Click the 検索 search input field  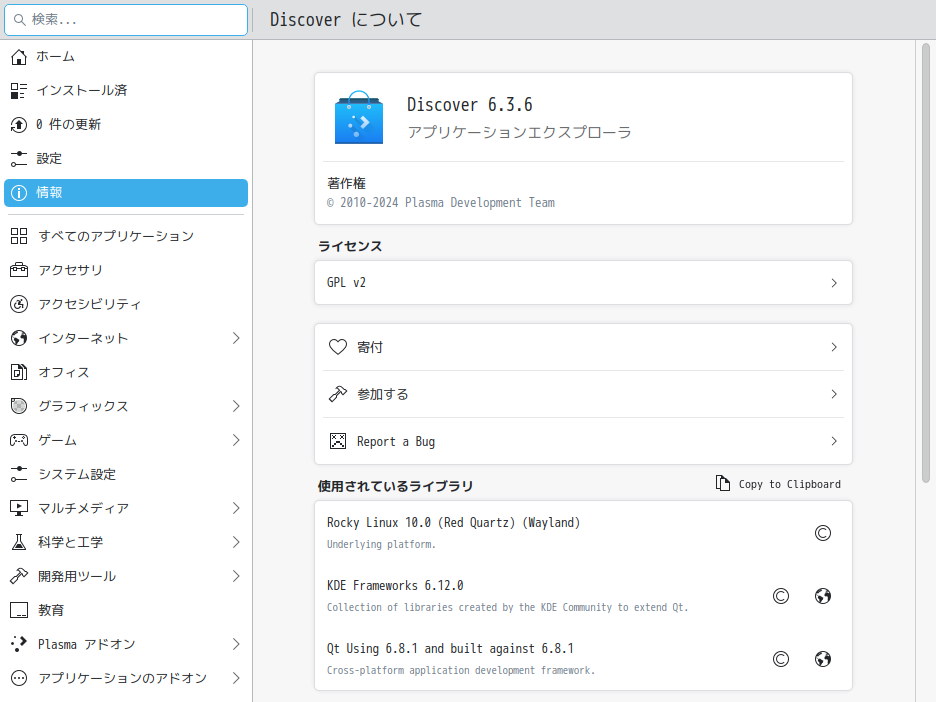click(x=126, y=19)
